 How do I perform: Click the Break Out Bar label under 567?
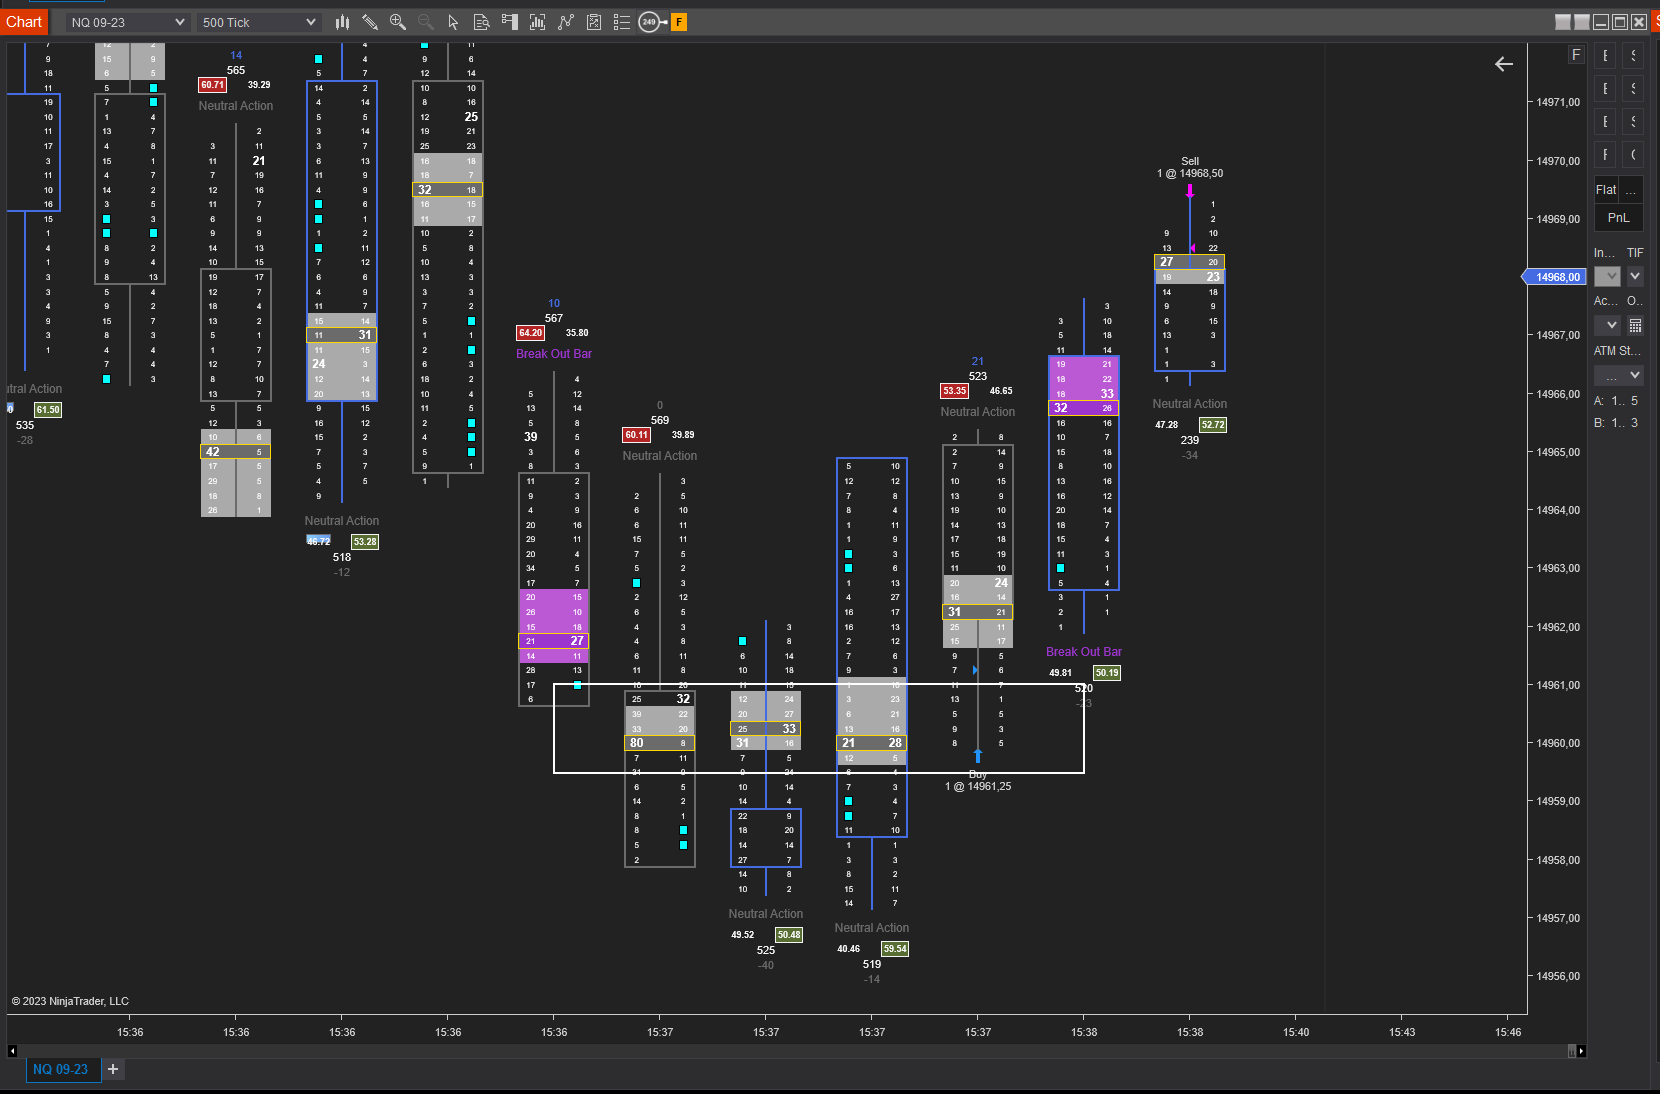click(554, 354)
